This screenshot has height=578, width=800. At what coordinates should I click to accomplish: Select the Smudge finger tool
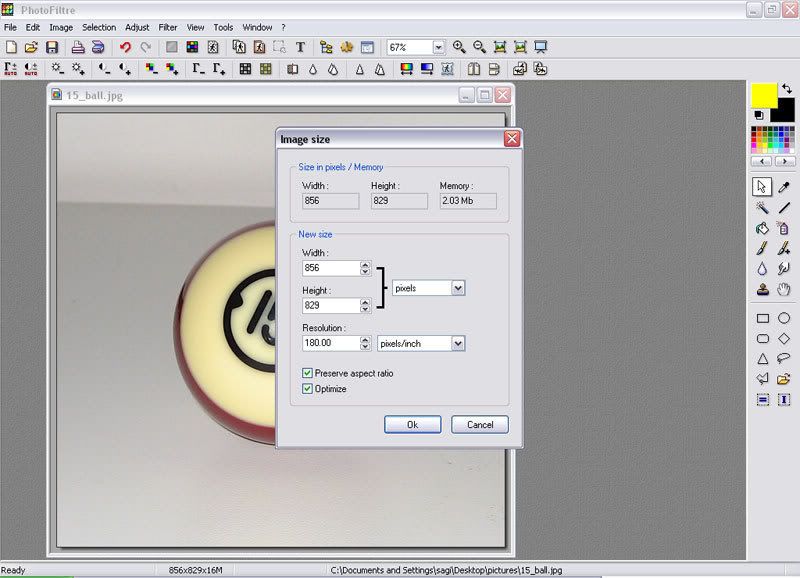pos(784,269)
